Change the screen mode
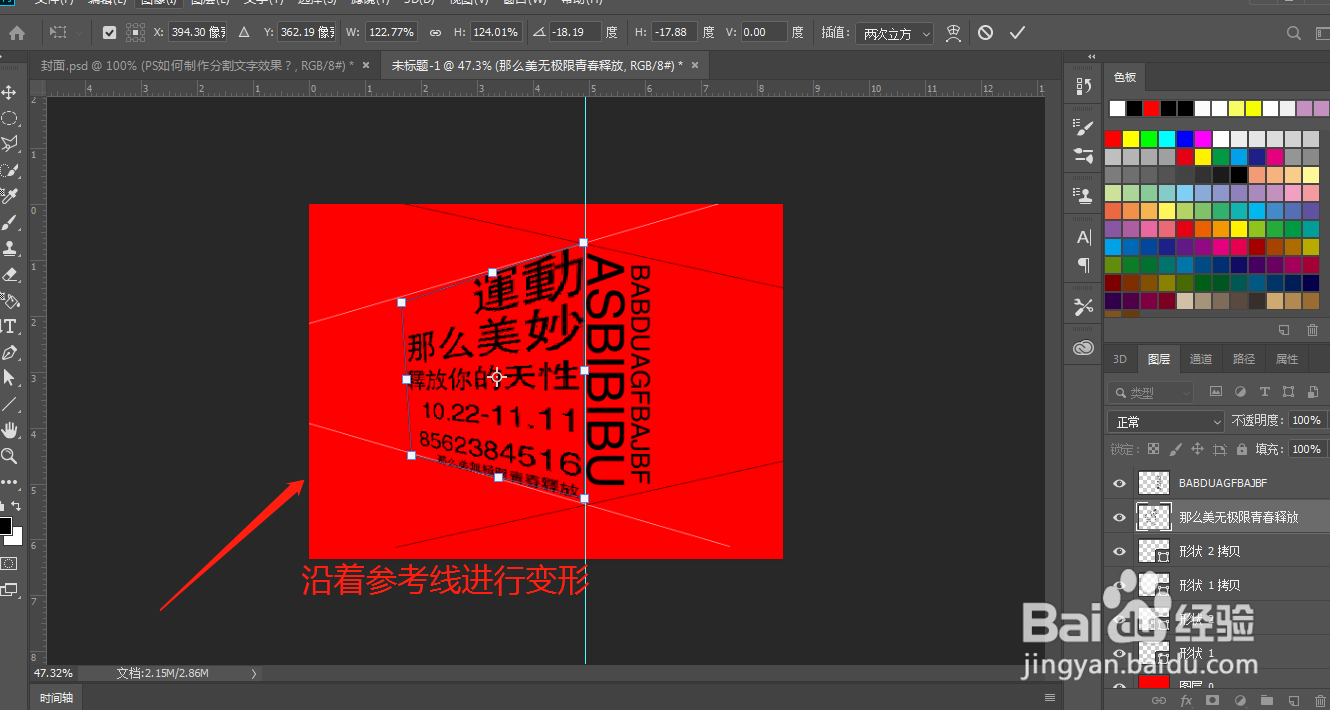Screen dimensions: 1330x710 [x=9, y=590]
